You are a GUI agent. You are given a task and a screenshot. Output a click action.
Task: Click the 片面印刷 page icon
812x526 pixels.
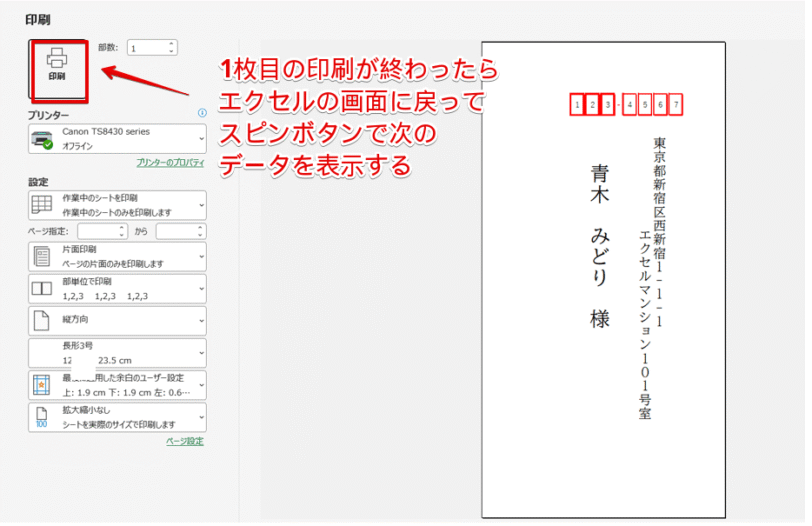coord(41,256)
